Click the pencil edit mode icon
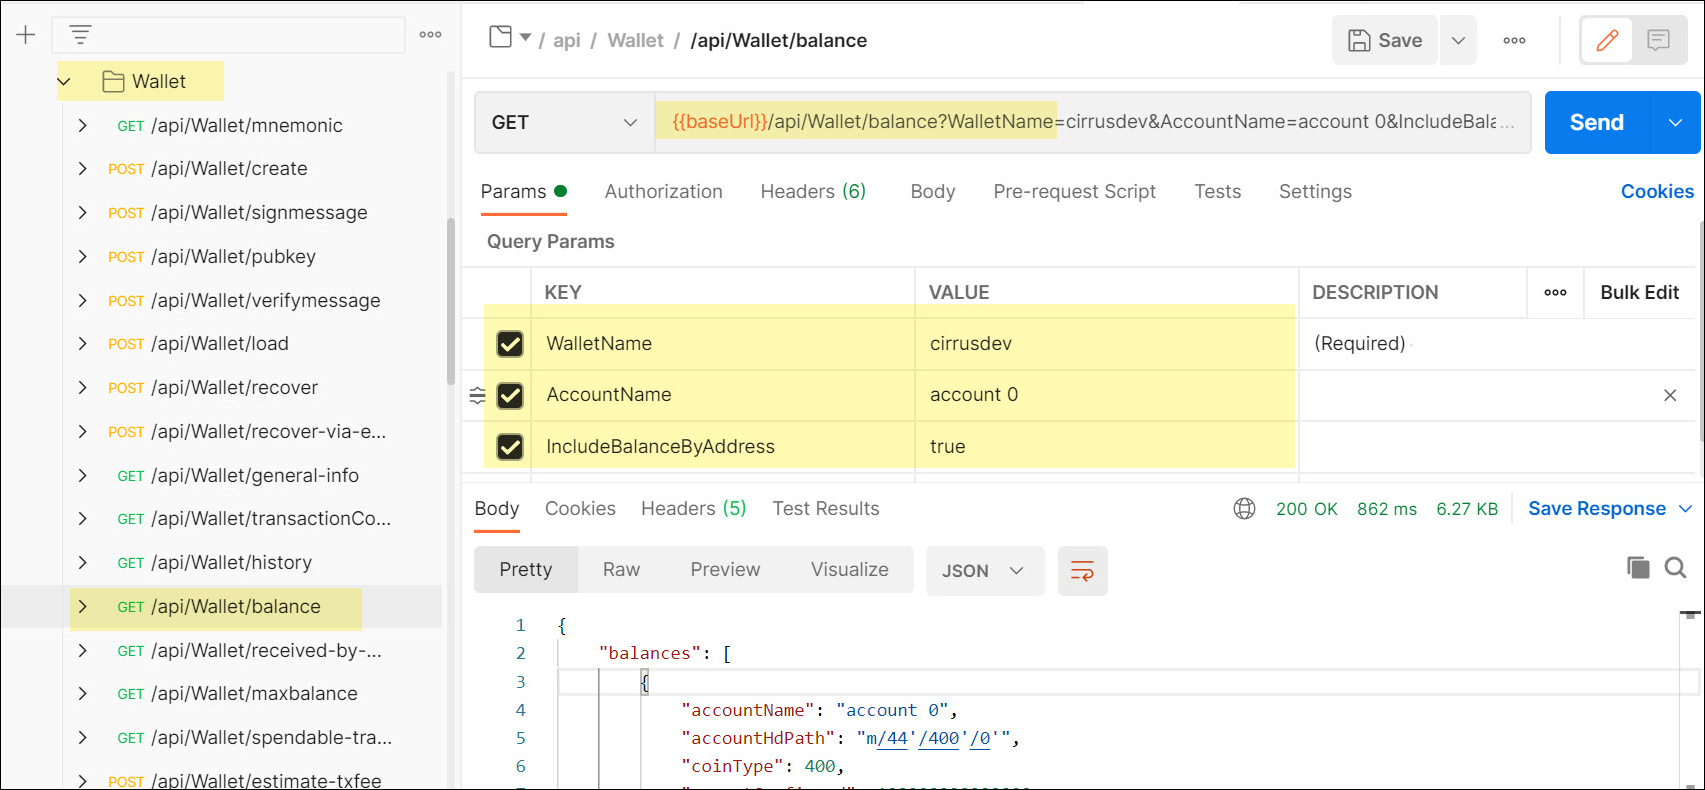 point(1607,40)
